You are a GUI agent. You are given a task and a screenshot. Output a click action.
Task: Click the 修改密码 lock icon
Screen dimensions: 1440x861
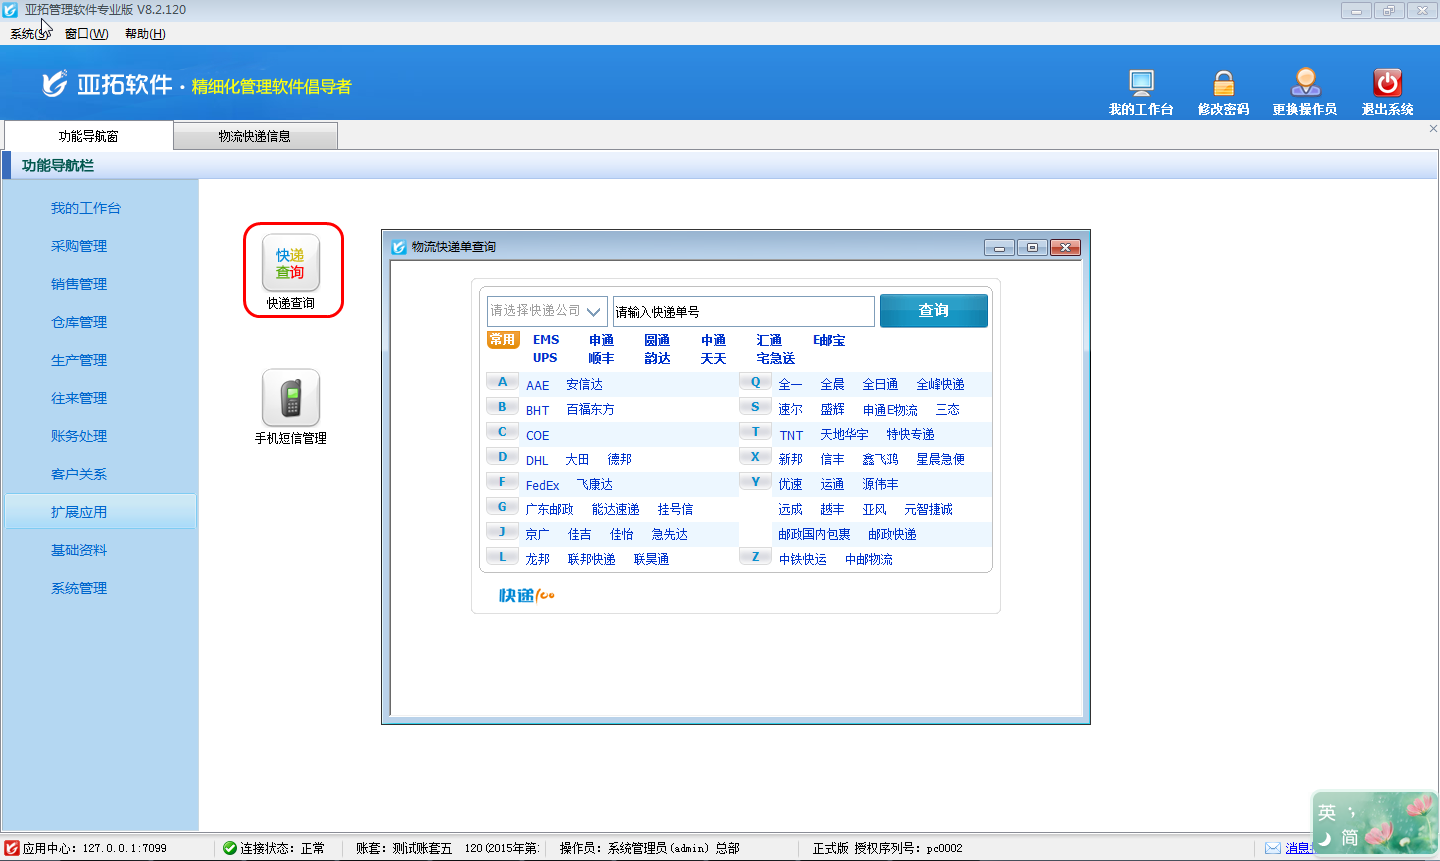point(1223,83)
